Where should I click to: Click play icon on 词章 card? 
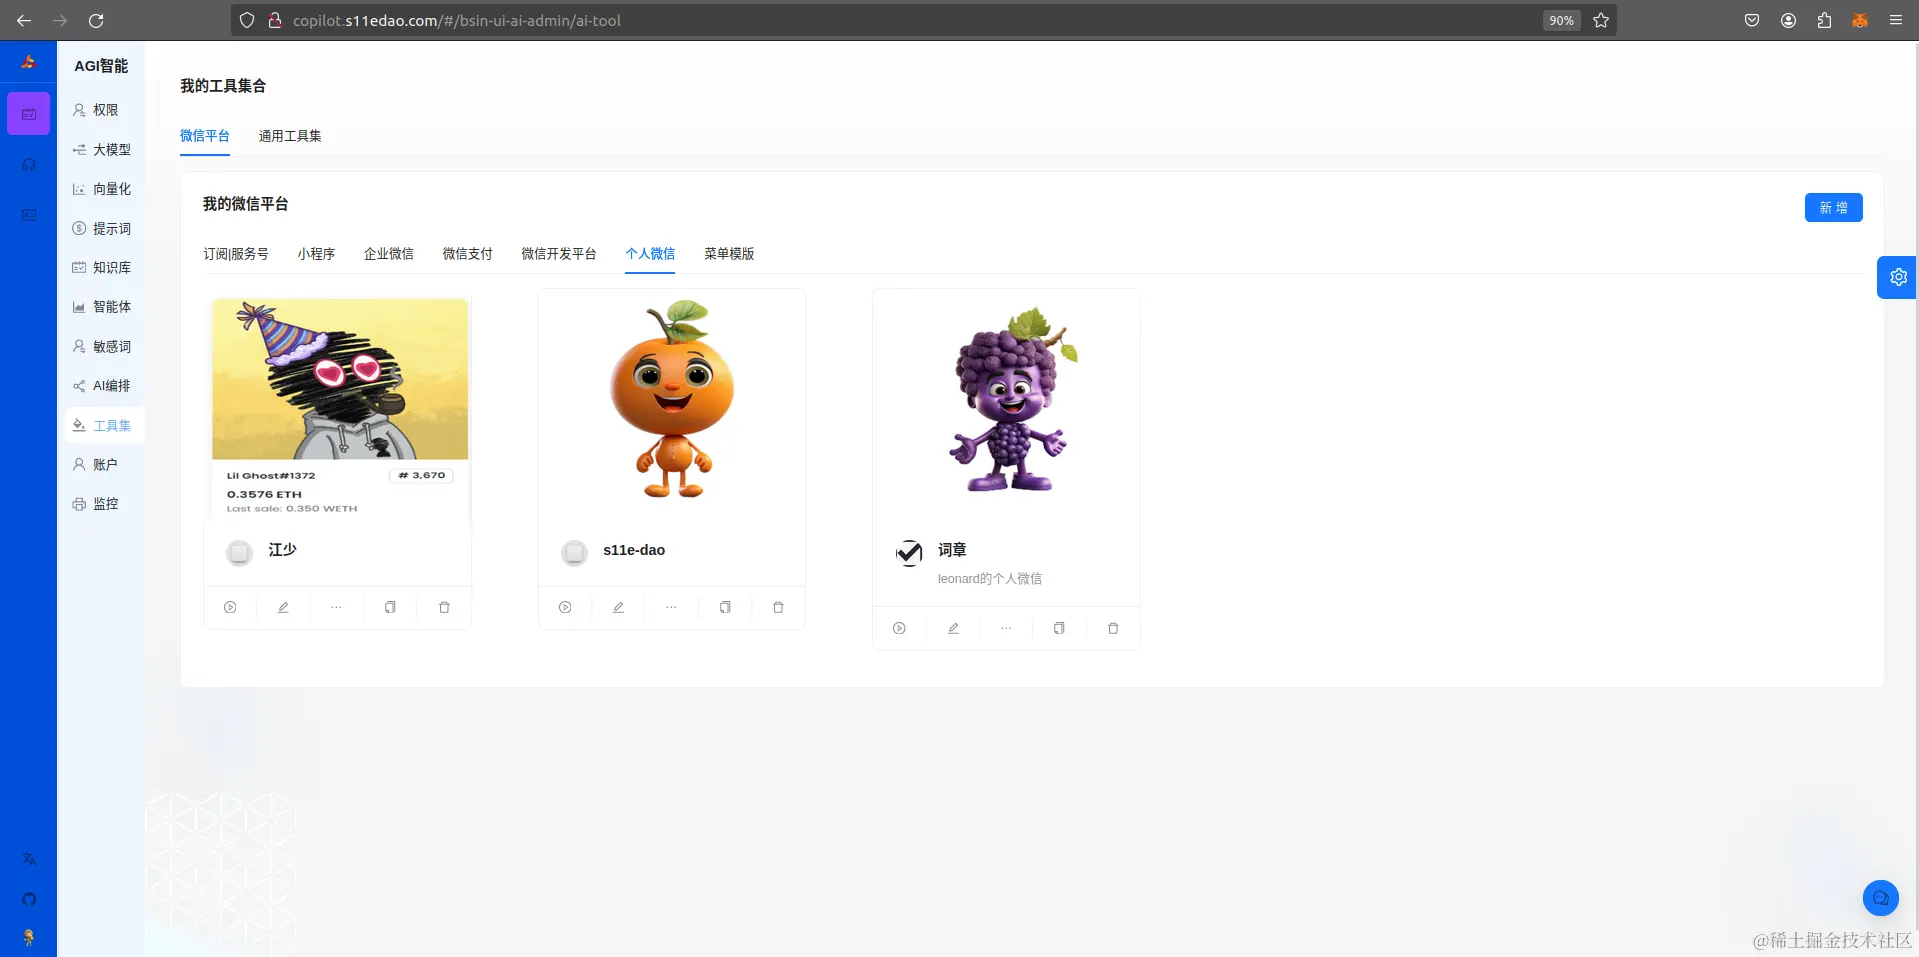[x=899, y=628]
